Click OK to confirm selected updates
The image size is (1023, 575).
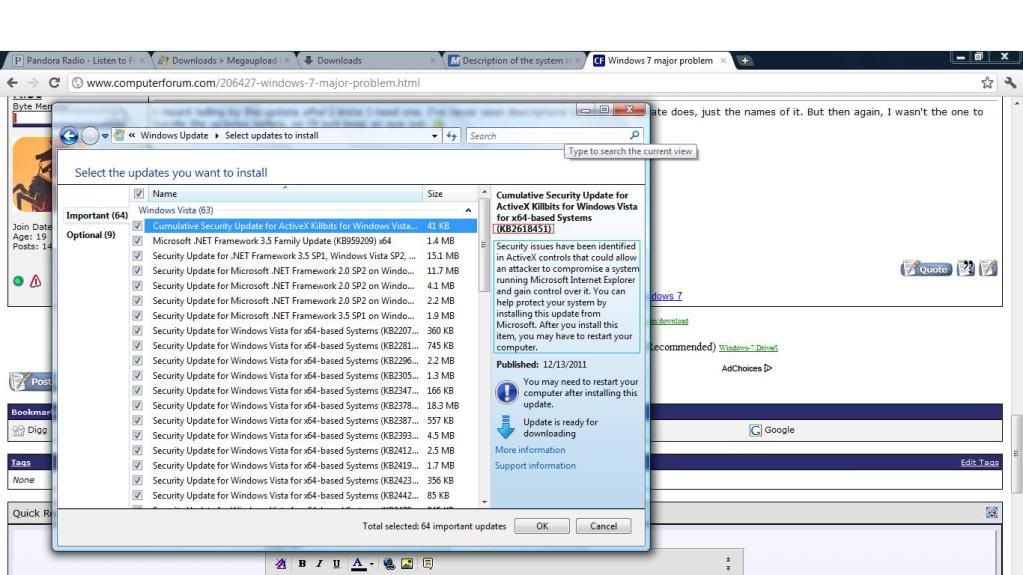click(x=542, y=526)
